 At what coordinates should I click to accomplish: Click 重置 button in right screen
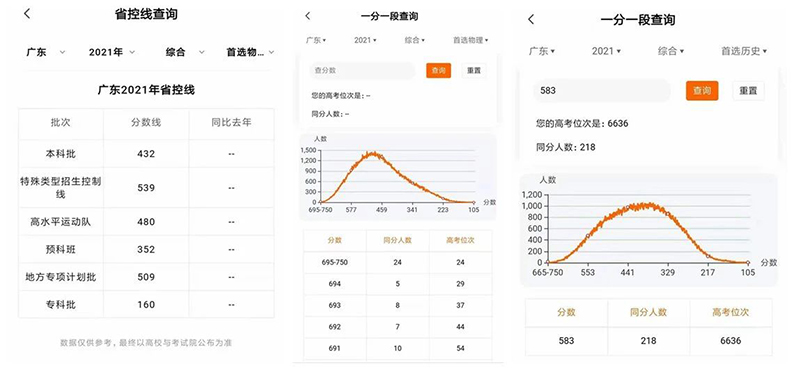[x=748, y=91]
